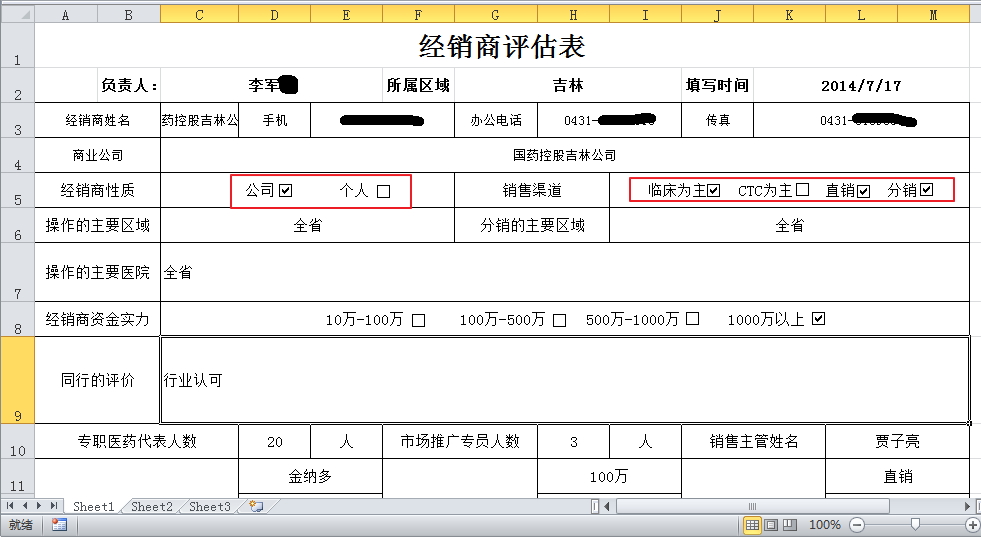Check the 个人 checkbox
The height and width of the screenshot is (537, 981).
tap(384, 191)
